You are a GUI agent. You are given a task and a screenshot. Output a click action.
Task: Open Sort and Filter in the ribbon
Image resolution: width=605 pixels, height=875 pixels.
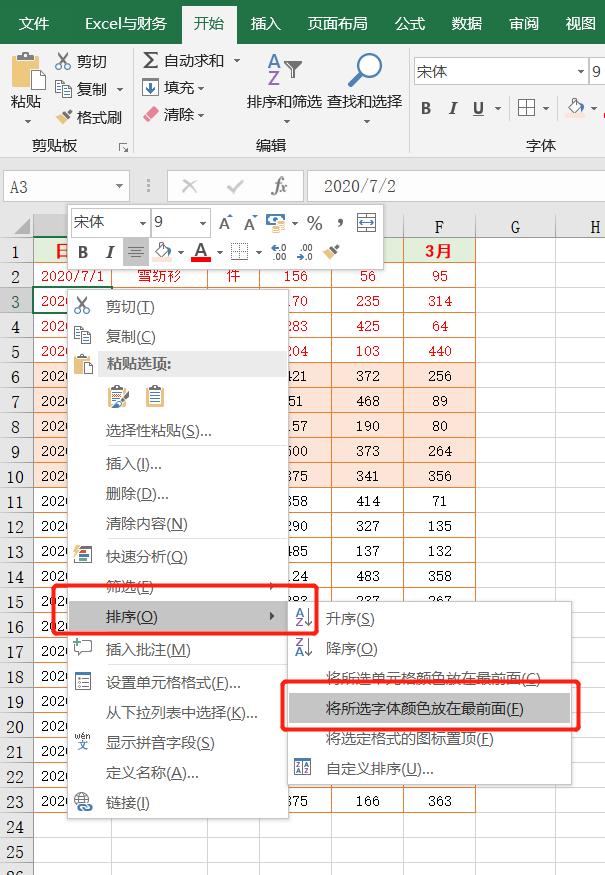(x=284, y=88)
